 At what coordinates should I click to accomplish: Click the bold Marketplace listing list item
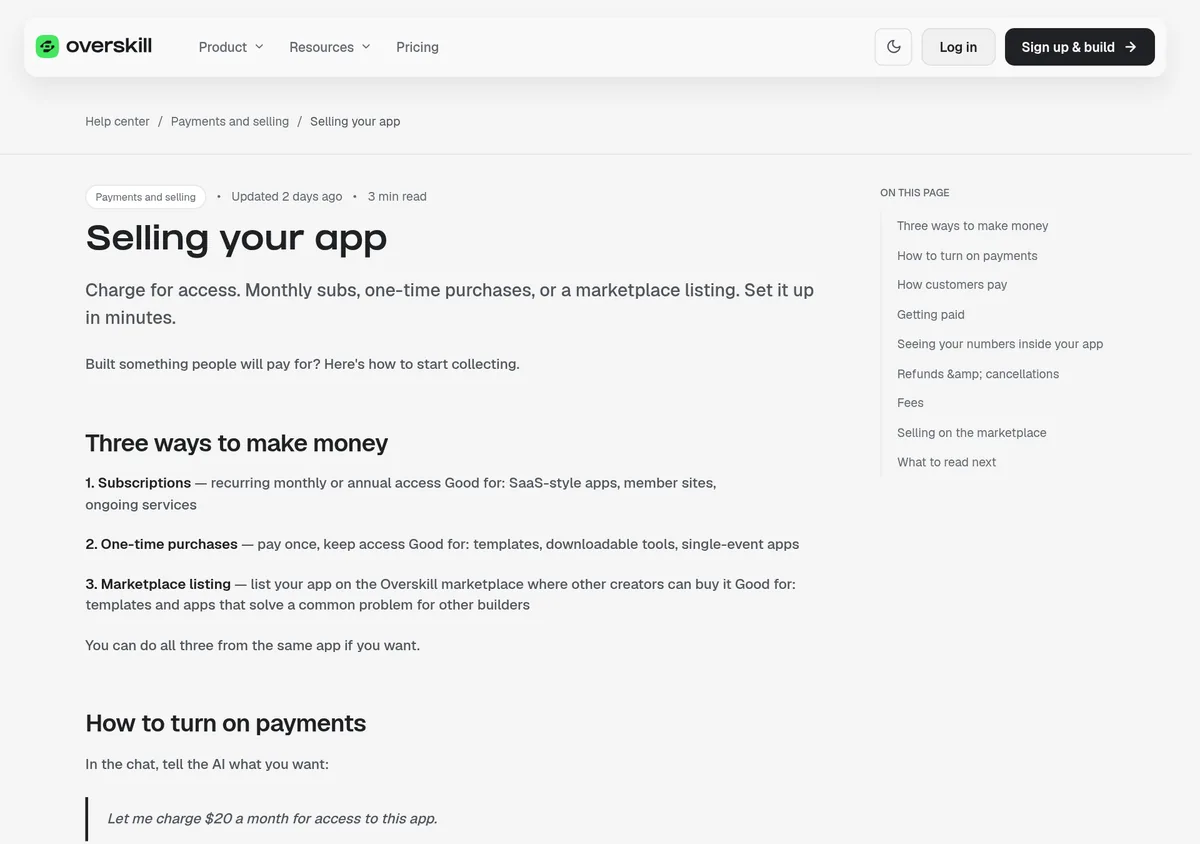pos(158,584)
